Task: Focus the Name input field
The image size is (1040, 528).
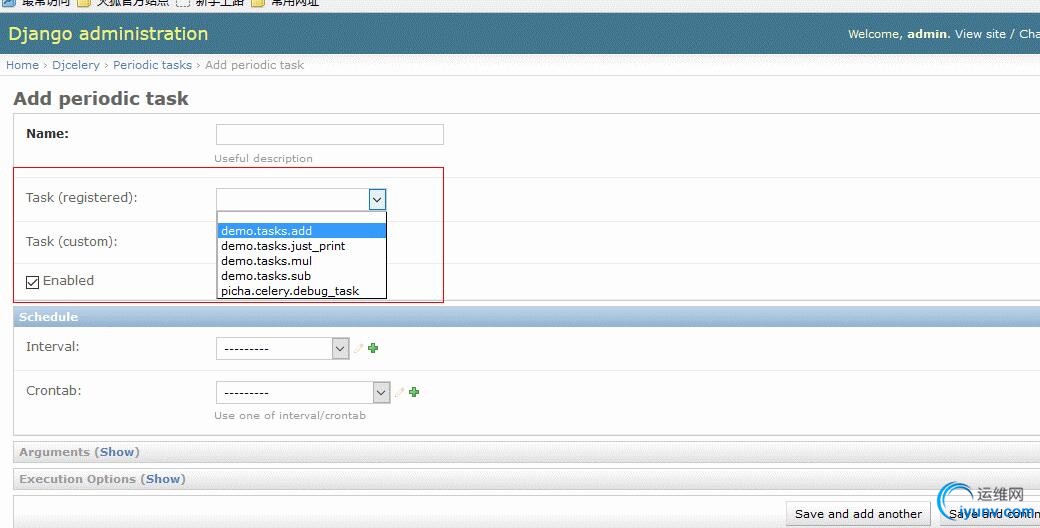Action: (x=330, y=134)
